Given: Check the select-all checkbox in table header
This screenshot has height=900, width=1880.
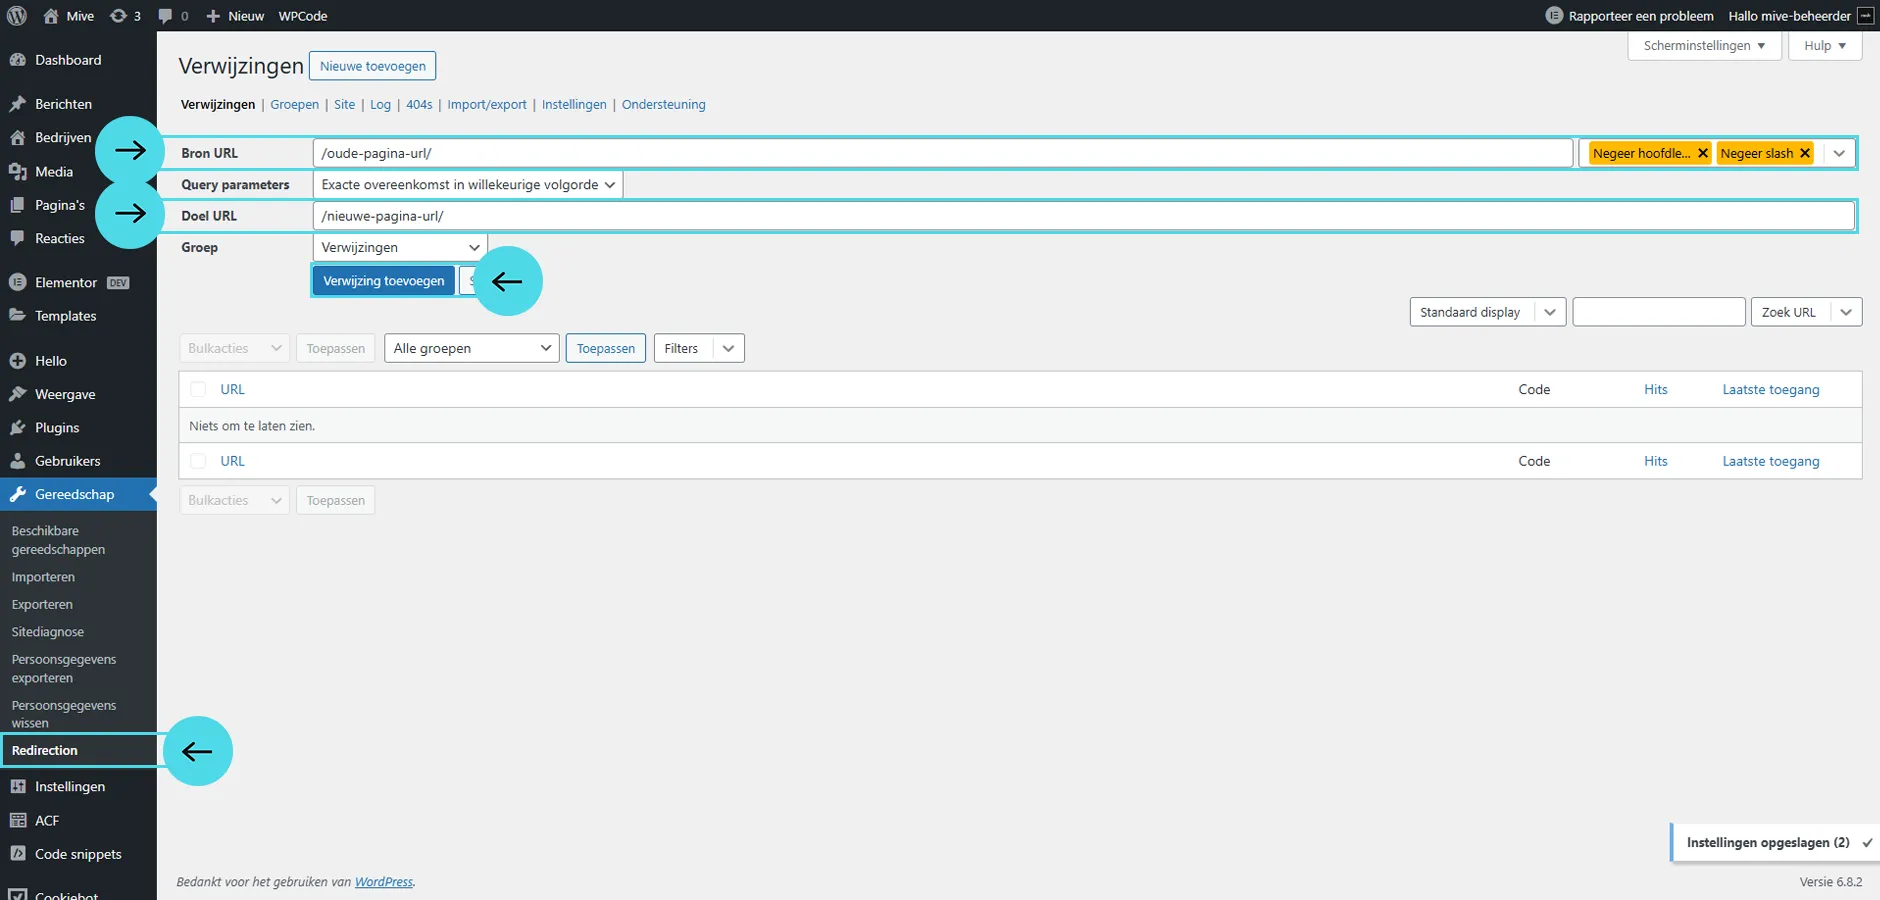Looking at the screenshot, I should click(198, 390).
